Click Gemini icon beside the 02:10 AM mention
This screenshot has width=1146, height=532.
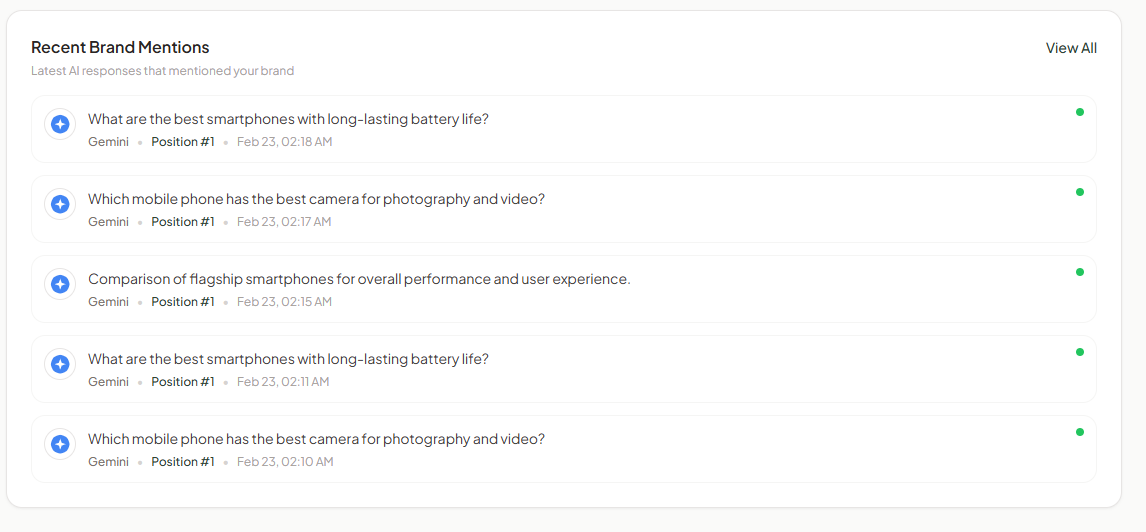point(60,444)
